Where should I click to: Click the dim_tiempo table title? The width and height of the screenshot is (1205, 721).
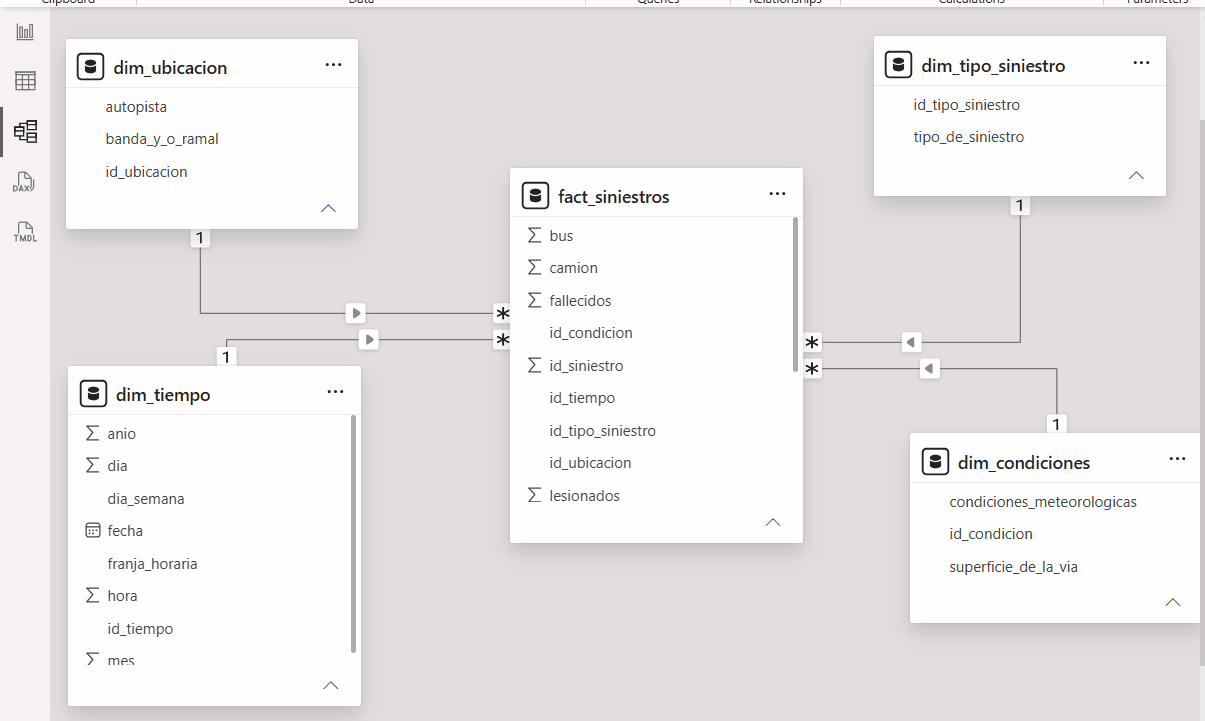(163, 395)
